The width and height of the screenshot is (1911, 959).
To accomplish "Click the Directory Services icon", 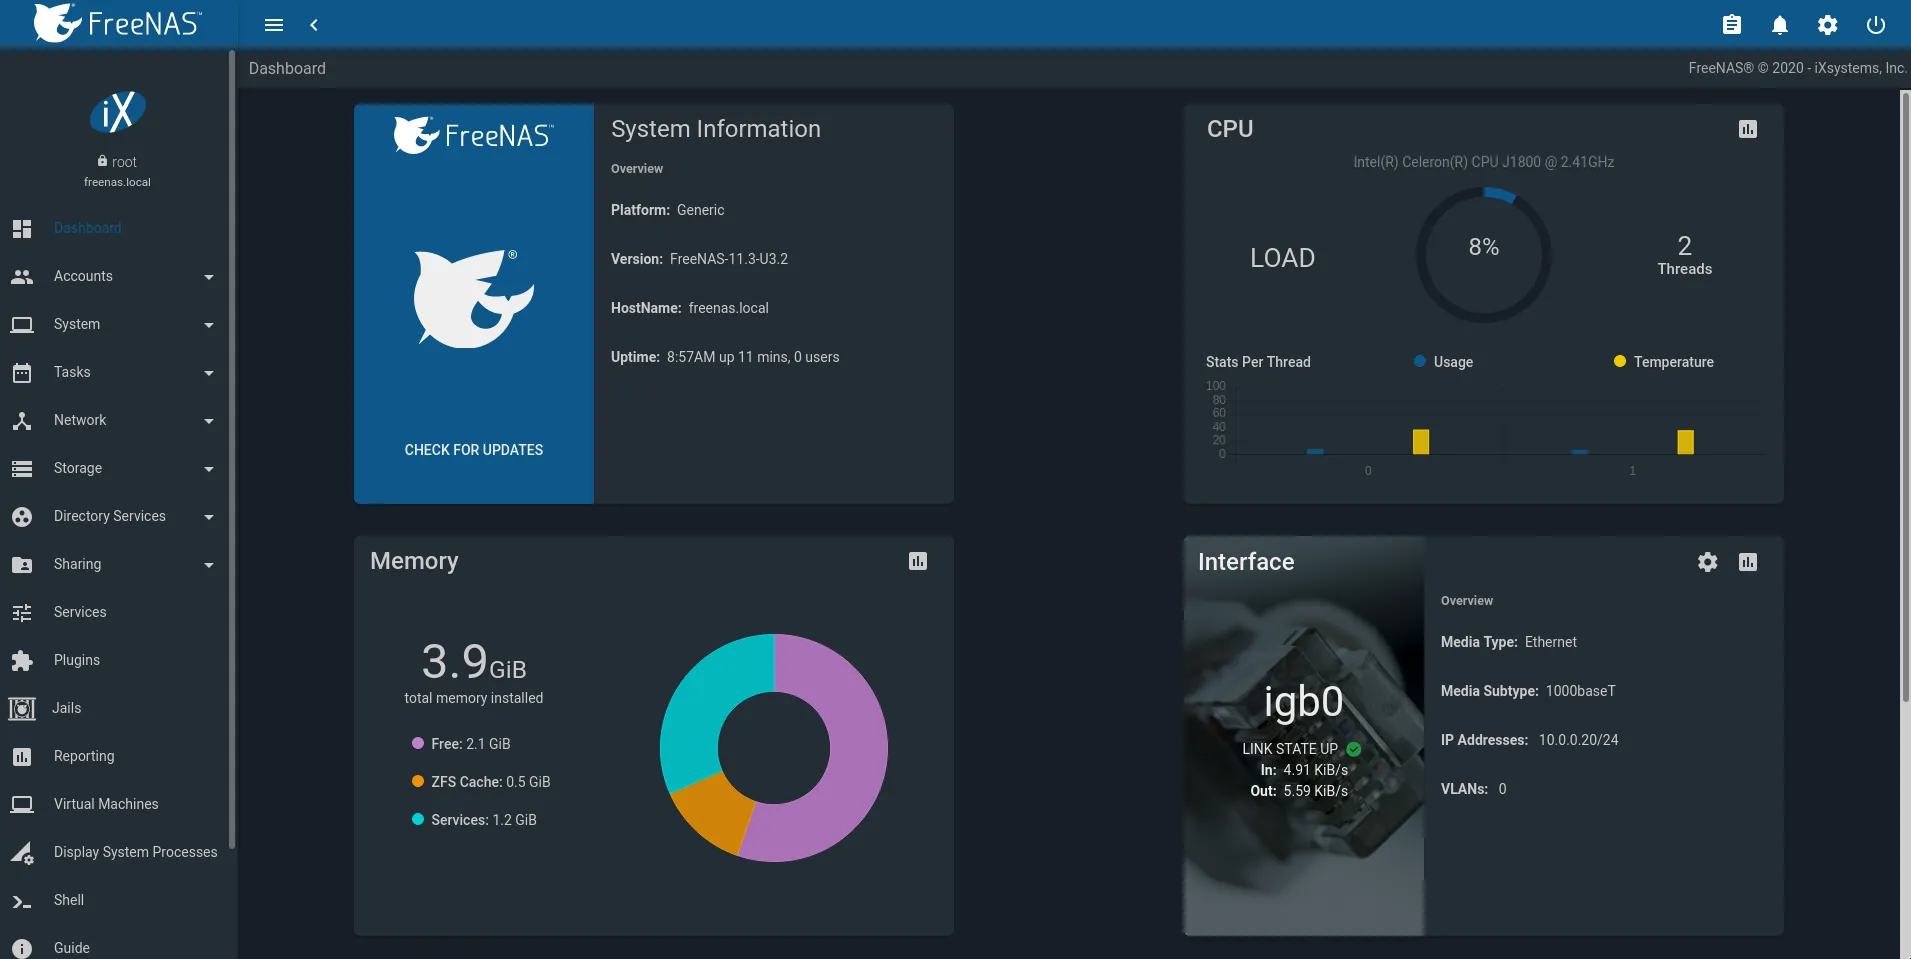I will 22,516.
